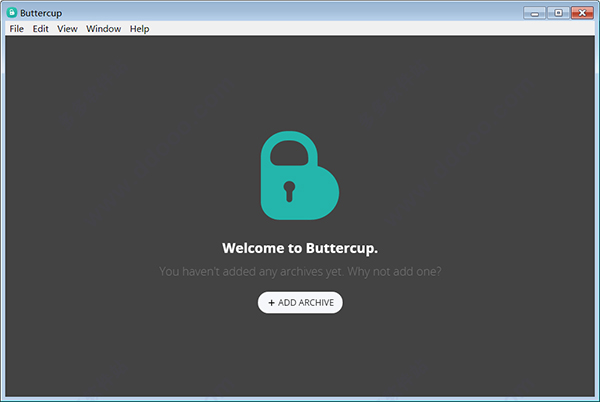Click the Buttercup title bar app icon
This screenshot has height=402, width=600.
[x=12, y=13]
